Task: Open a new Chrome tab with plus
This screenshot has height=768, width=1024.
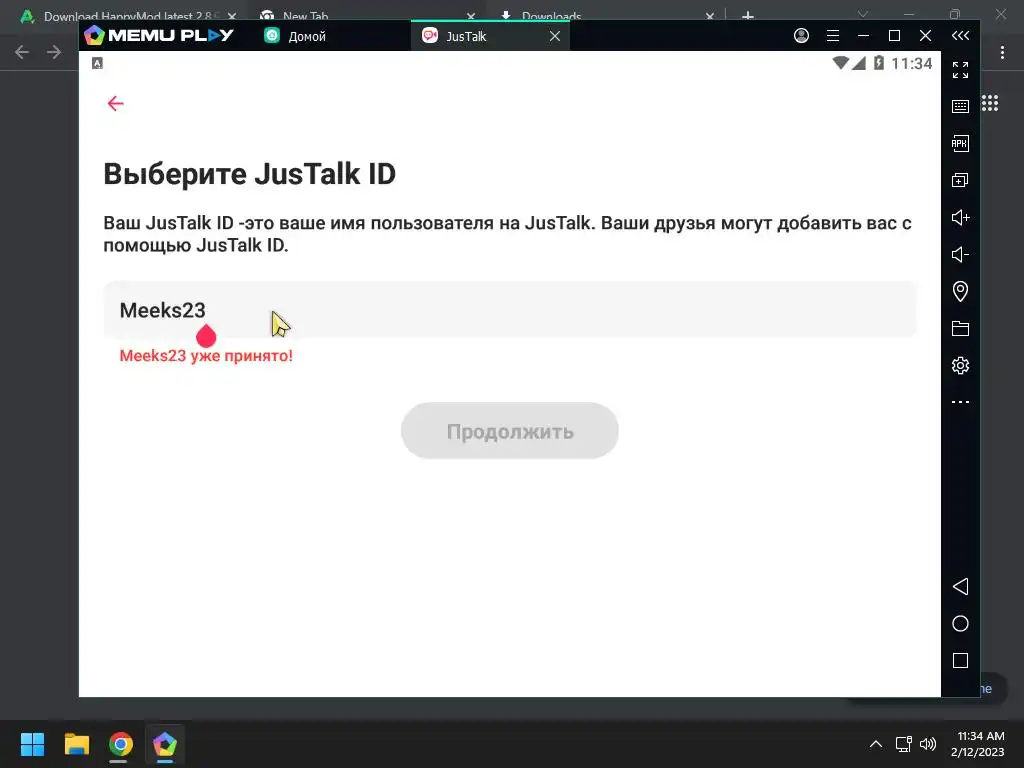Action: tap(748, 16)
